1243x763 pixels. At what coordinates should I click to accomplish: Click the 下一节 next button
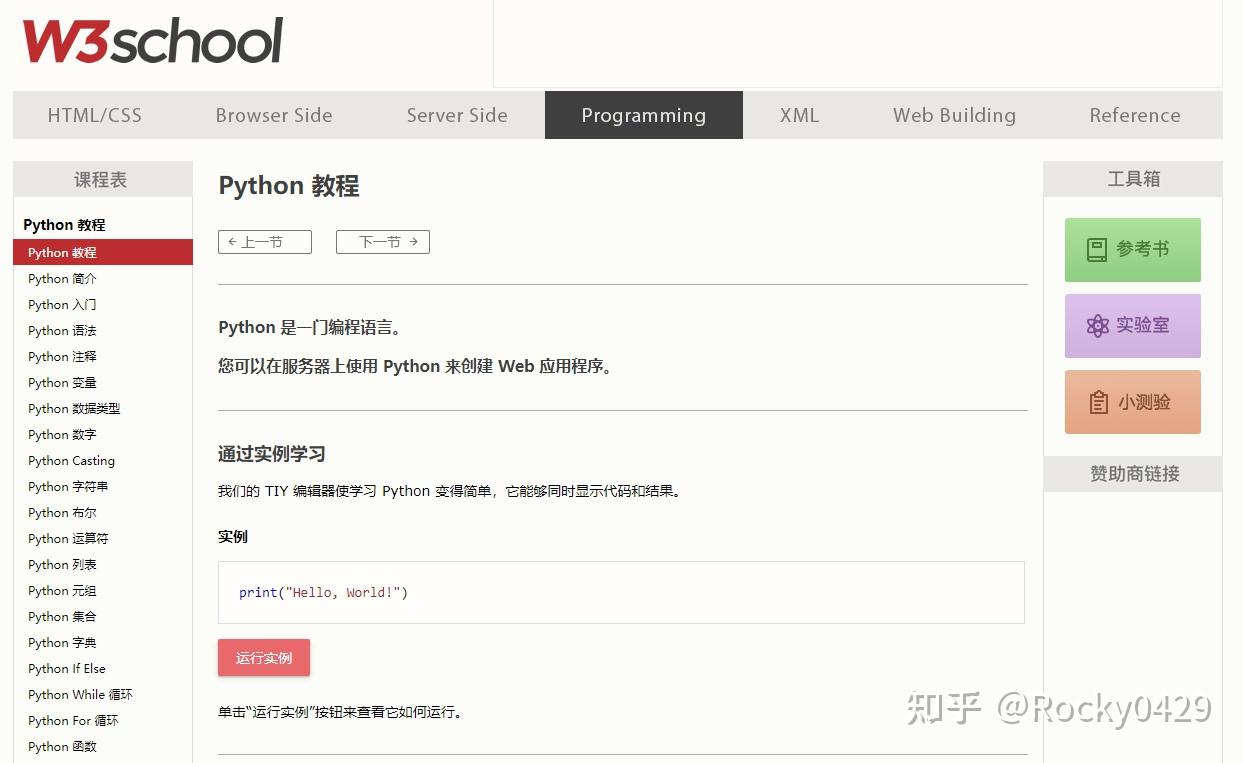pos(382,241)
